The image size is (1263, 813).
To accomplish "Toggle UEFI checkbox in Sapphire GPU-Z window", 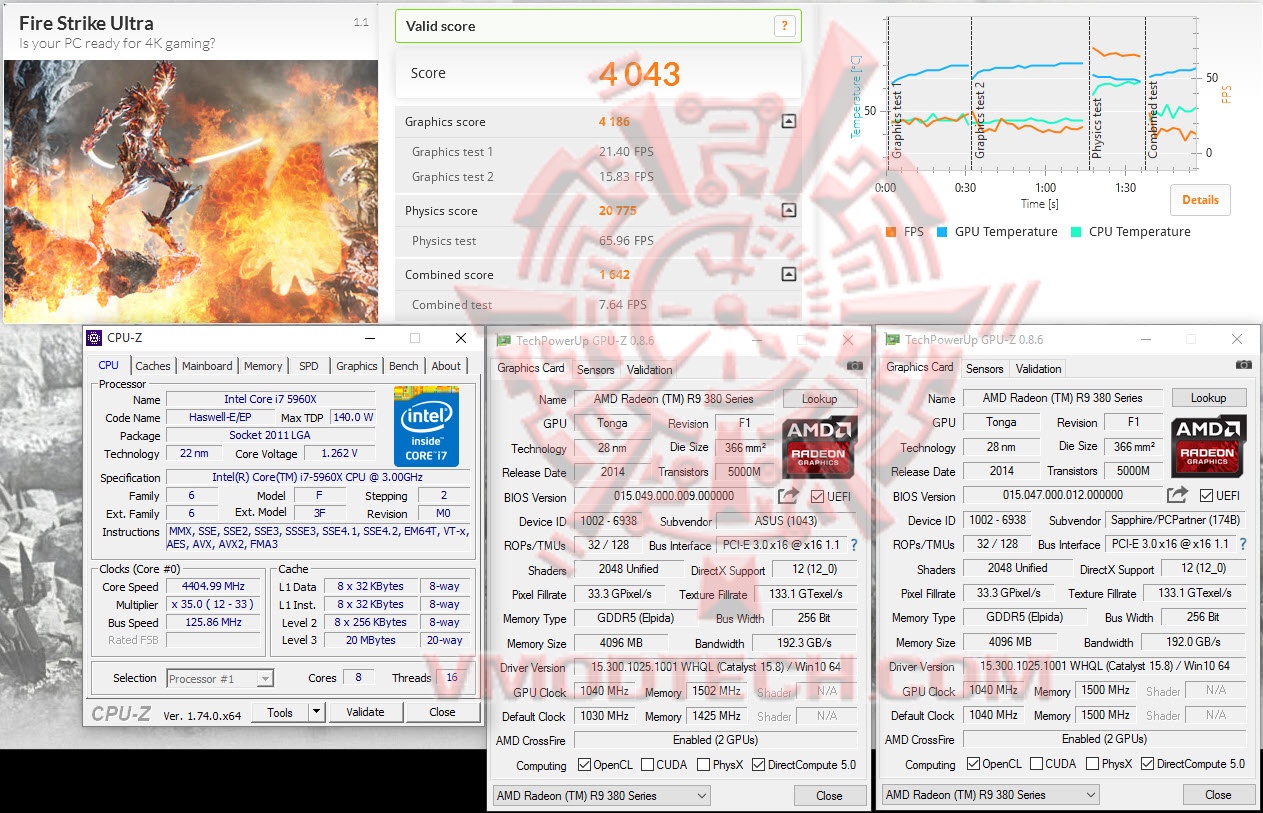I will point(1207,496).
